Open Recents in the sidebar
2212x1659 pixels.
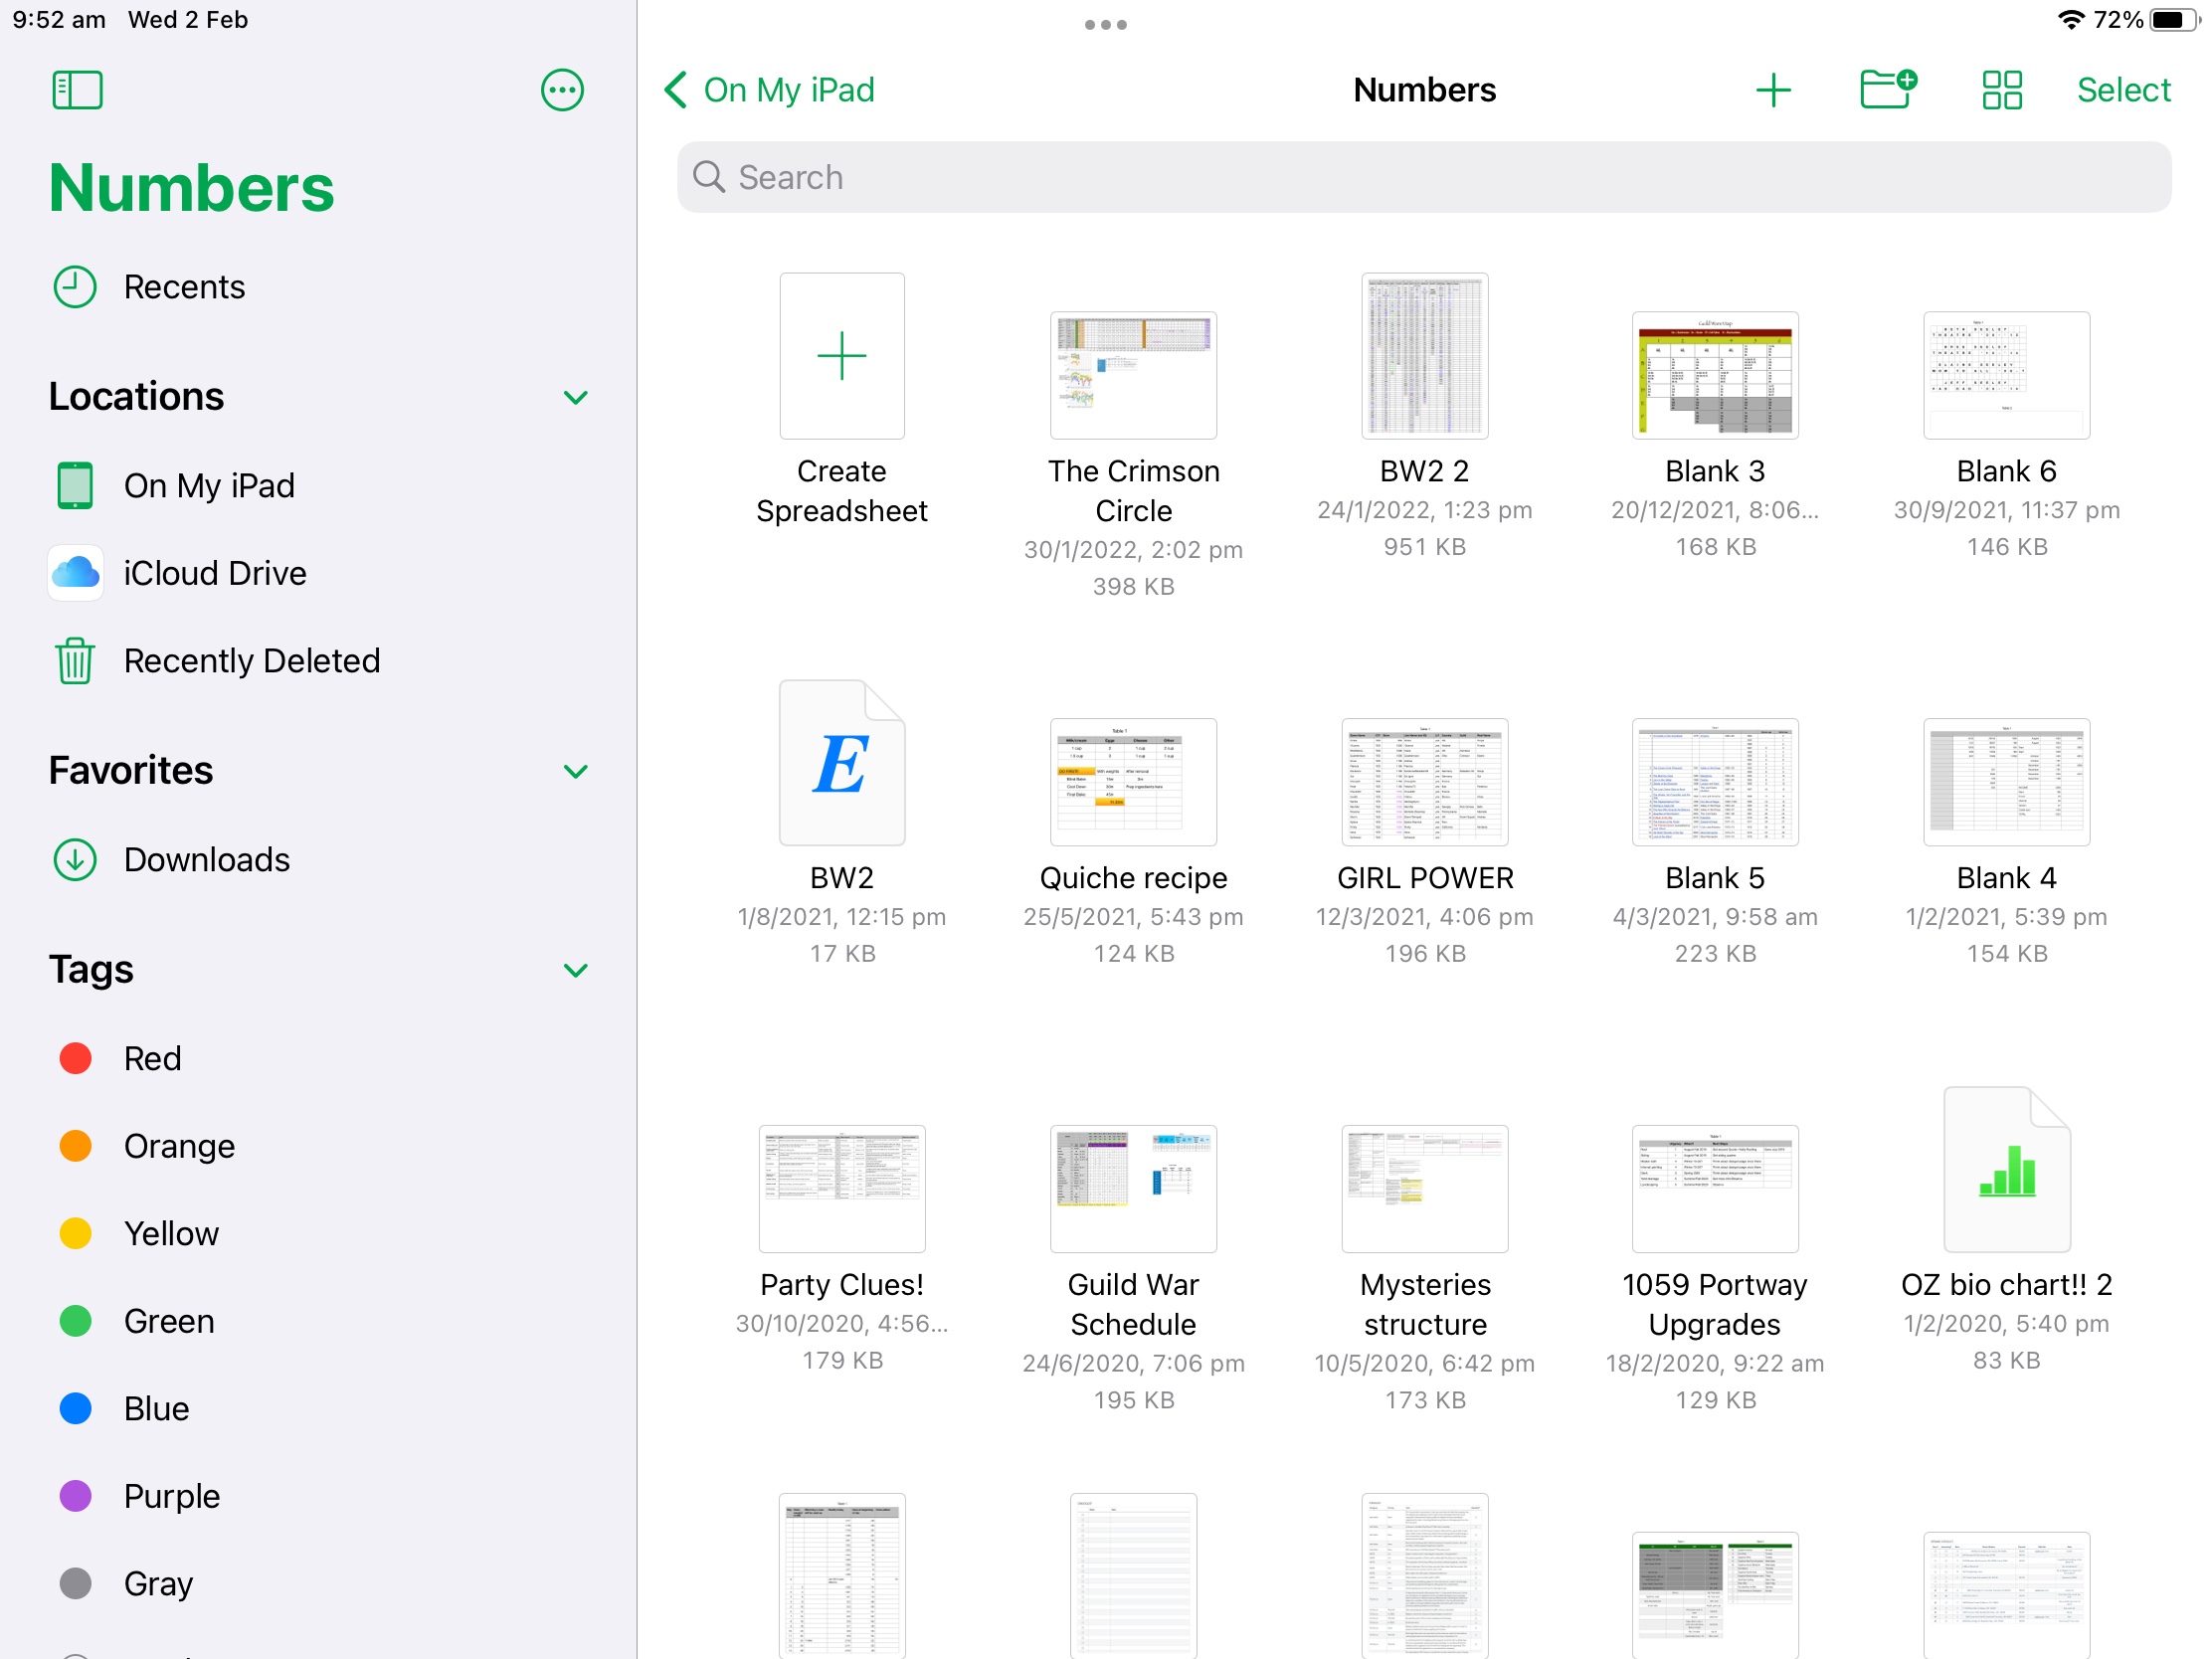(x=184, y=287)
